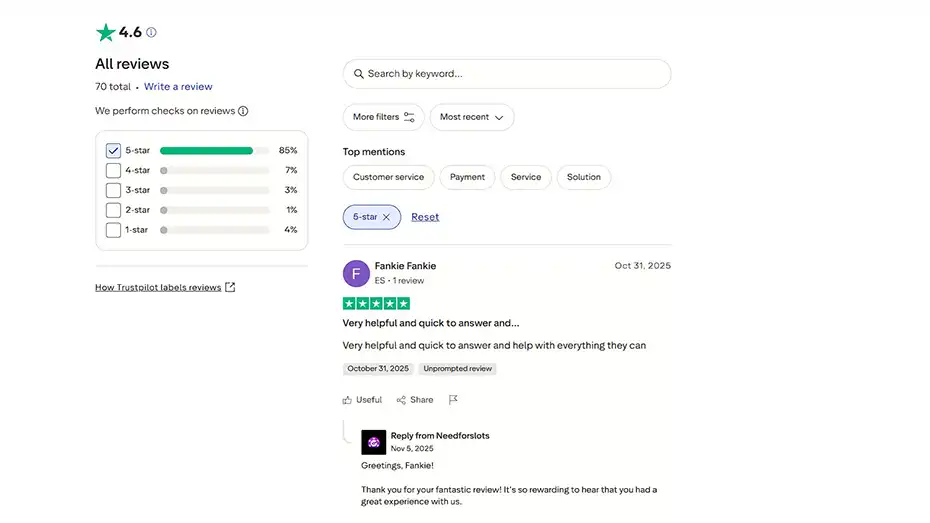Click info icon next to review checks
Viewport: 930px width, 523px height.
(x=243, y=111)
